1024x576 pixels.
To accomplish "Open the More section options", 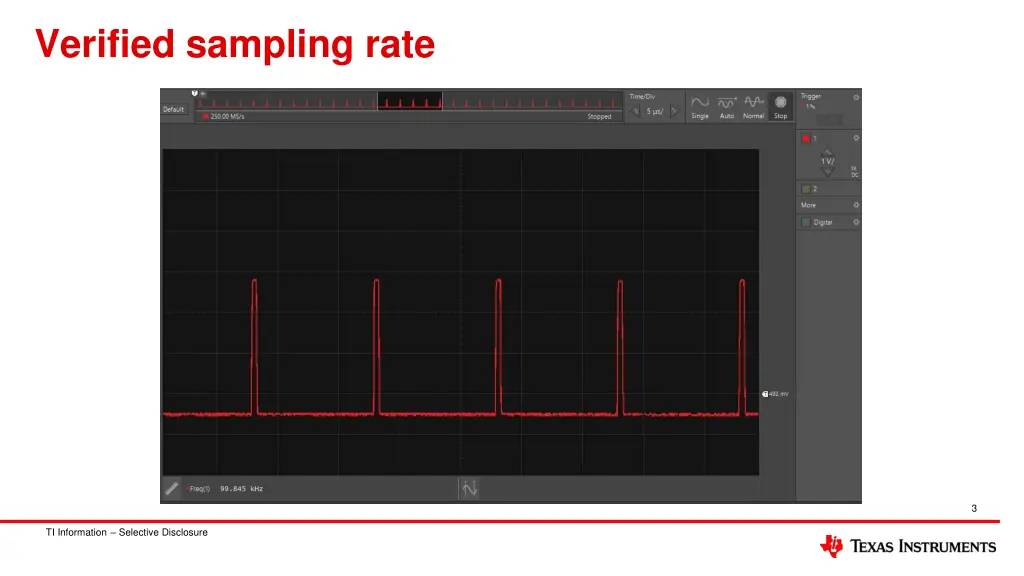I will [x=855, y=204].
